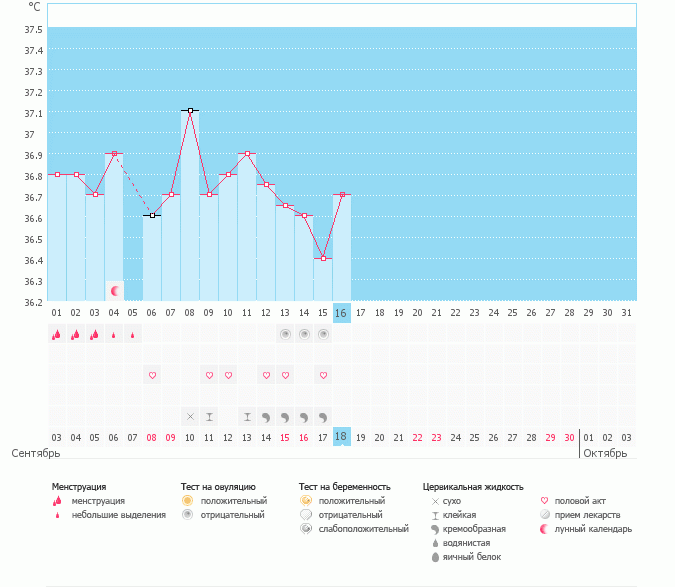This screenshot has height=587, width=675.
Task: Click the heart intercourse icon under day 15
Action: [323, 376]
